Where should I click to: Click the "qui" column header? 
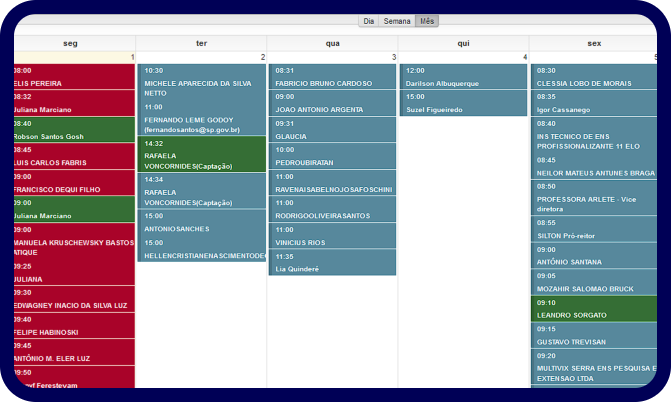(463, 43)
